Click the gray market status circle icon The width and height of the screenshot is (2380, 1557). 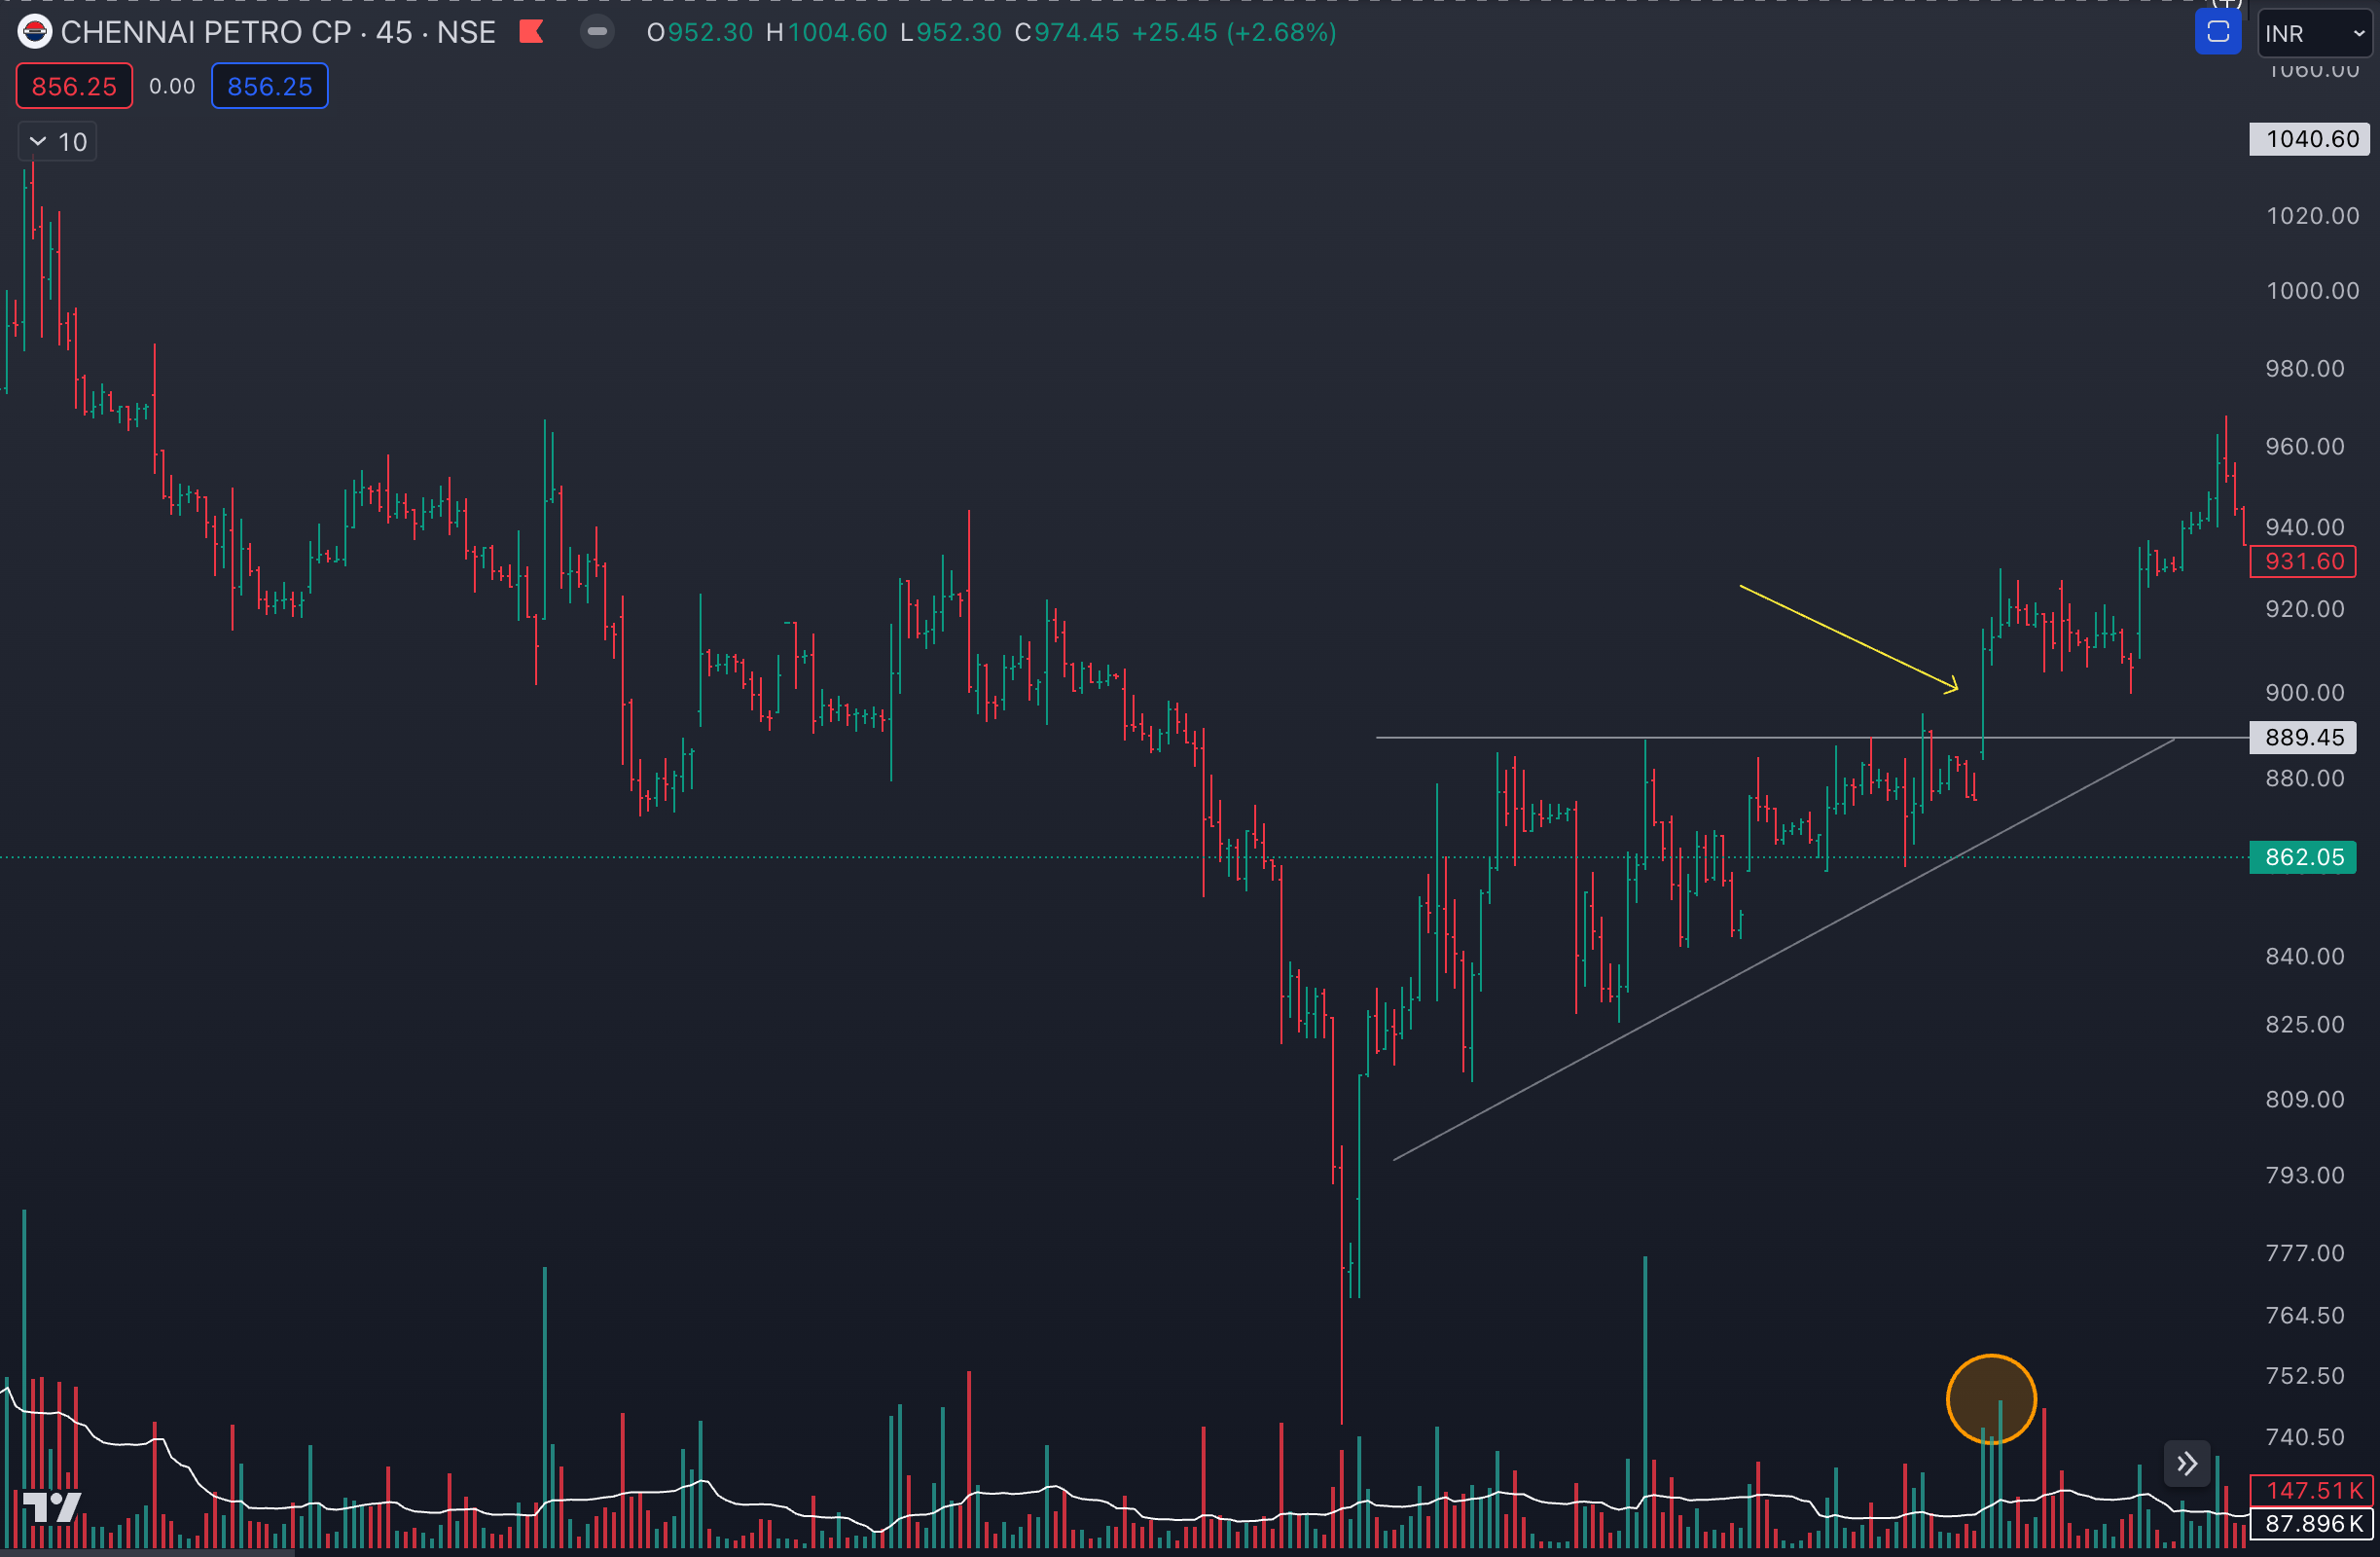[597, 32]
